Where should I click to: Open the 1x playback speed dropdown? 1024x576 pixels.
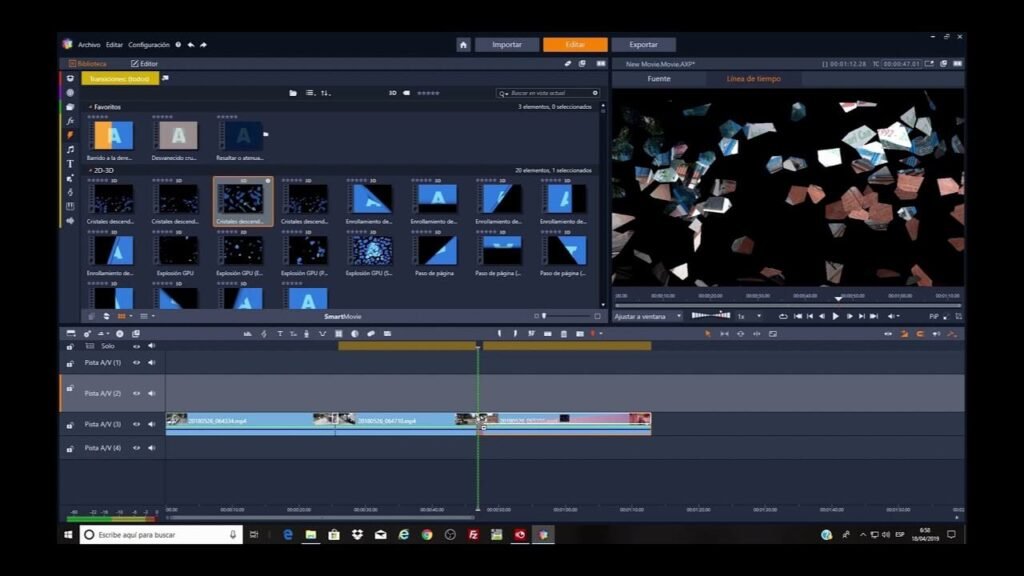[749, 316]
